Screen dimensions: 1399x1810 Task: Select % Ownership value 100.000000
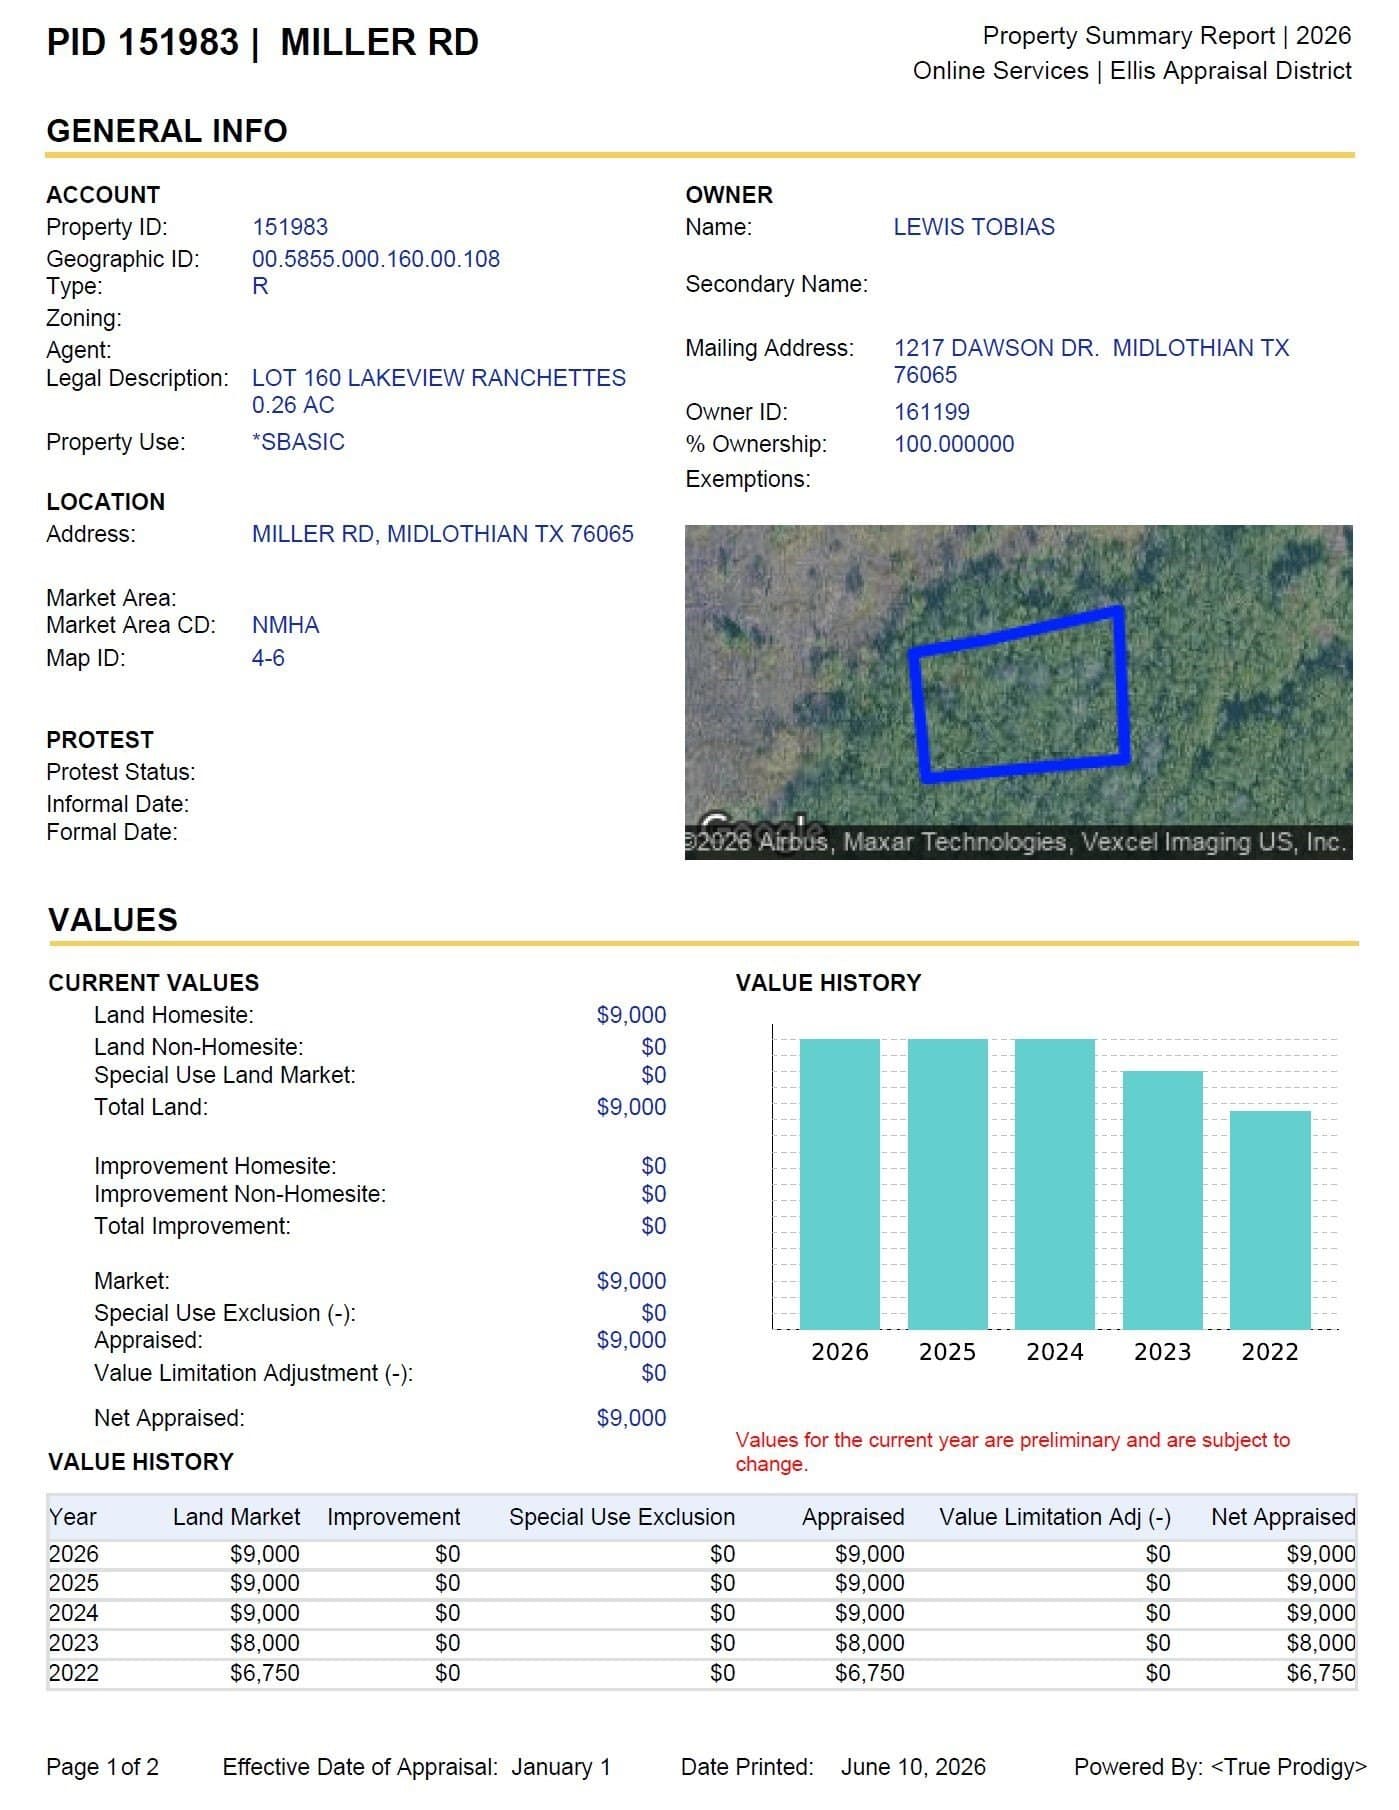(954, 444)
